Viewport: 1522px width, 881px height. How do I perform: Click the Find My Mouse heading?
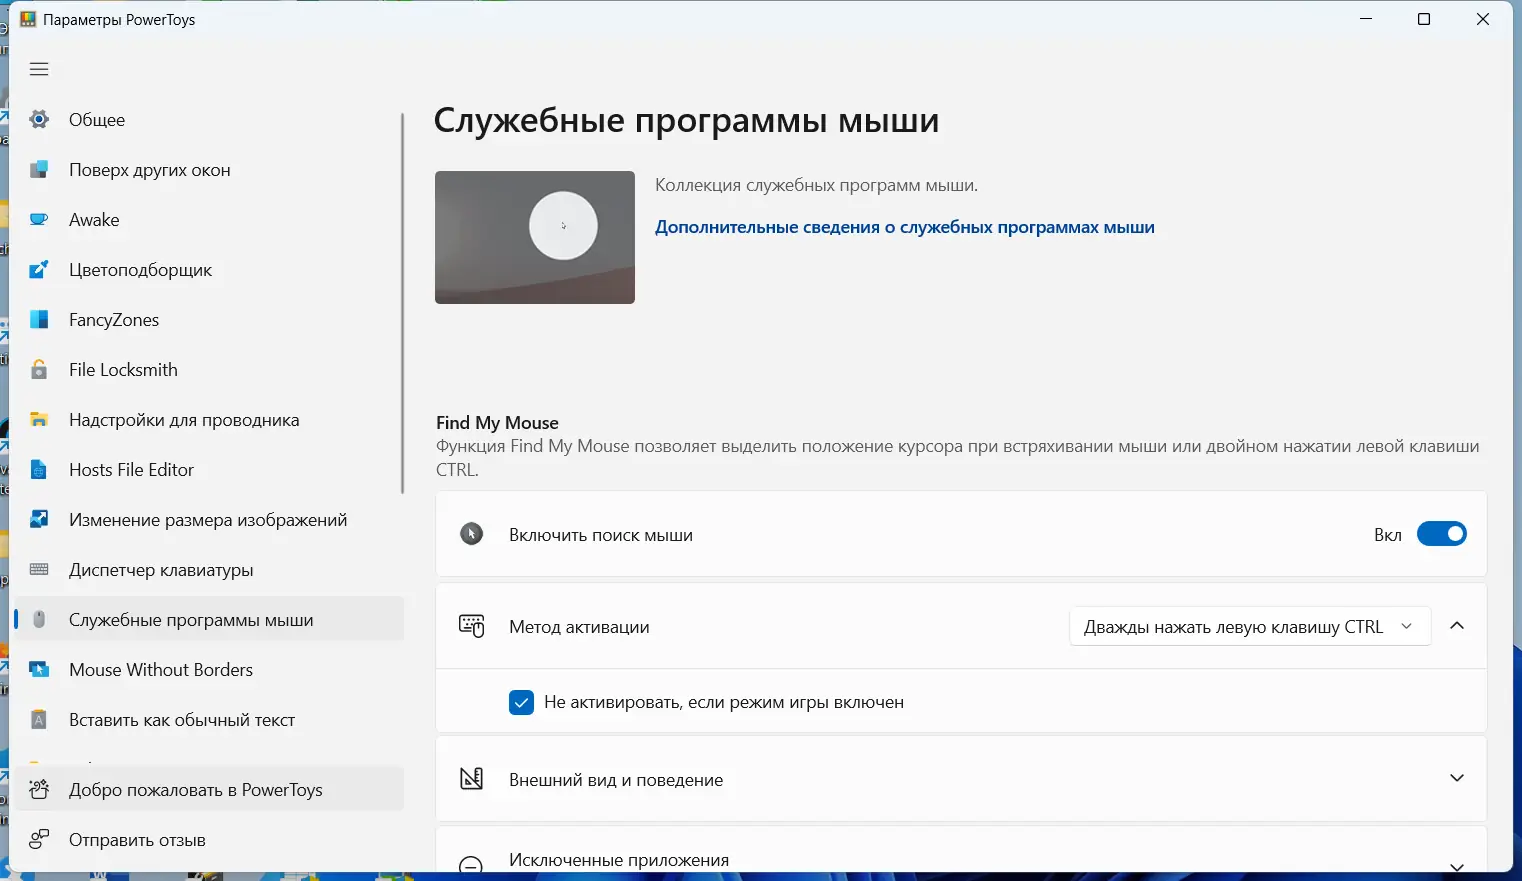coord(497,423)
